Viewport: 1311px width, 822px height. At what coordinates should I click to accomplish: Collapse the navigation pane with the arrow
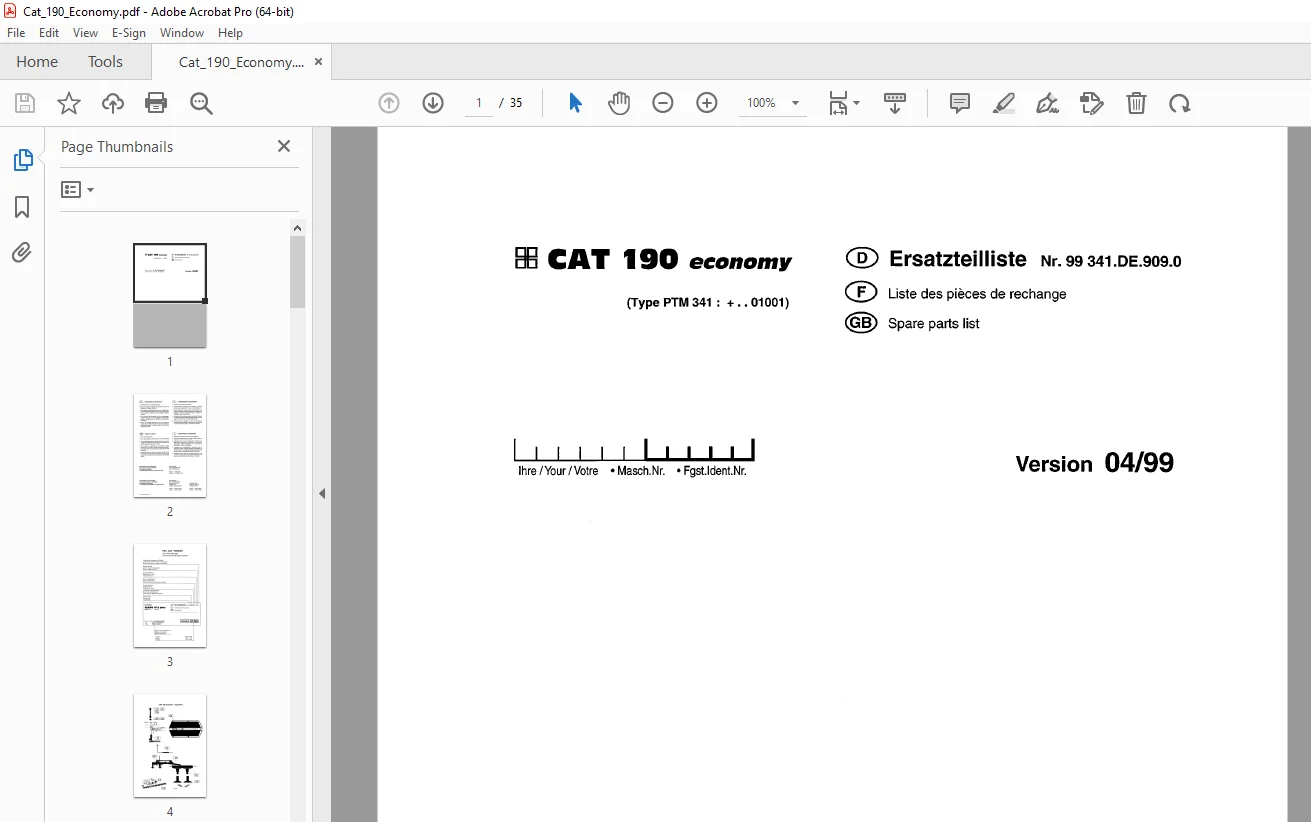click(322, 493)
